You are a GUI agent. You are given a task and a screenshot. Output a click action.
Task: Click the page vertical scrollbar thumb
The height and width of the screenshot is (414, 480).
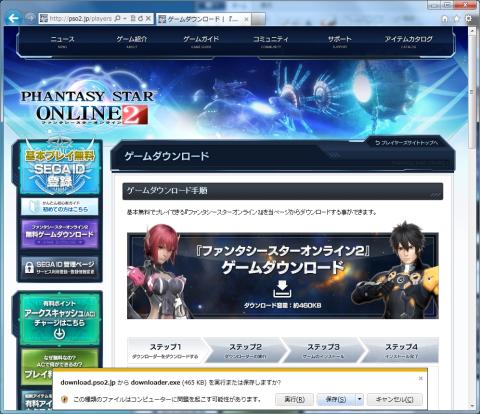click(472, 92)
